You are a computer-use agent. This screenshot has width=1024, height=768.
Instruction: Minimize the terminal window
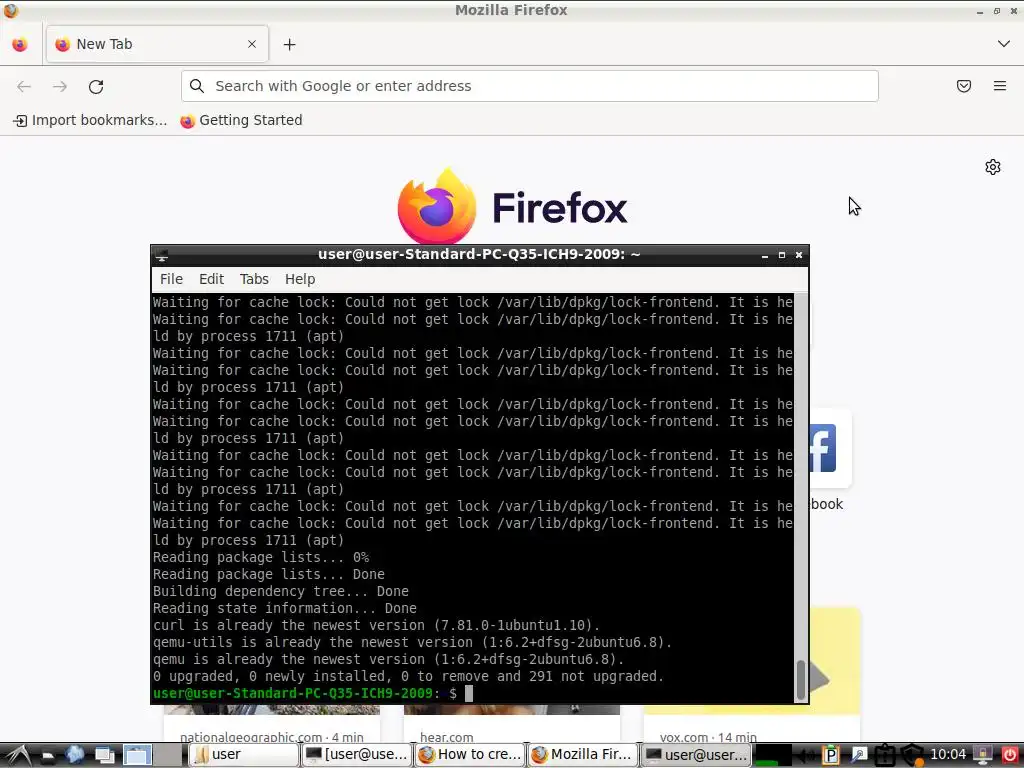pos(765,255)
